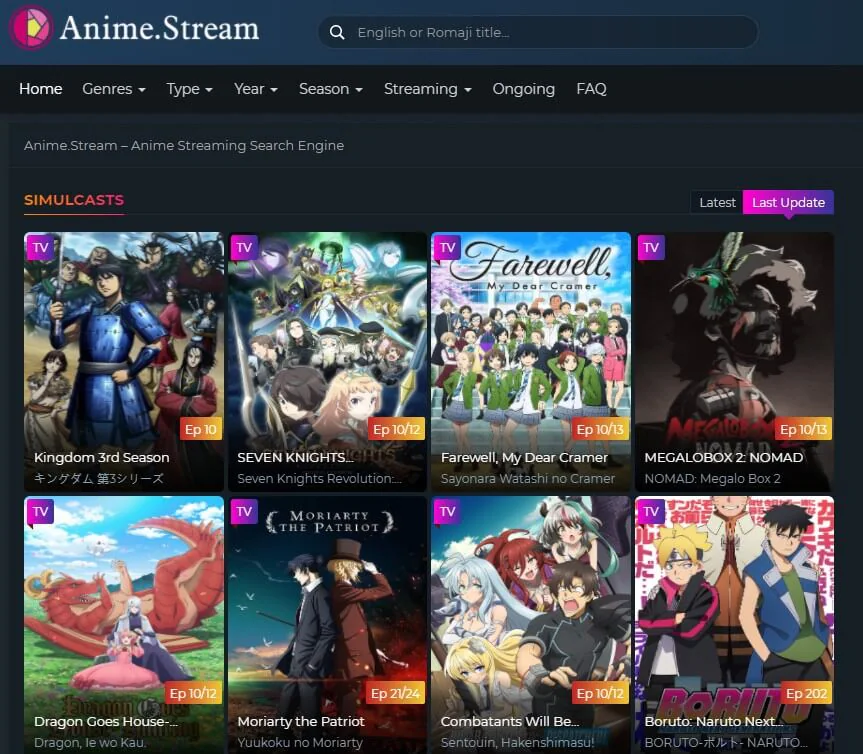Image resolution: width=863 pixels, height=754 pixels.
Task: Open Dragon Goes House title link
Action: coord(106,722)
